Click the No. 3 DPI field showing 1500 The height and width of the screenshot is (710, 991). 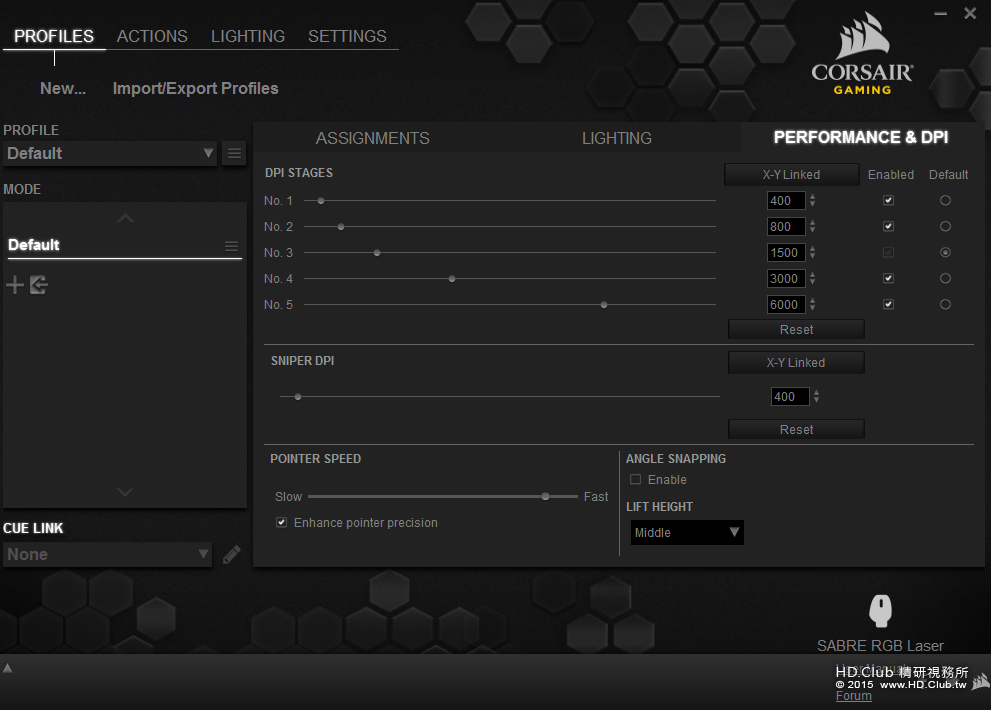(x=786, y=252)
